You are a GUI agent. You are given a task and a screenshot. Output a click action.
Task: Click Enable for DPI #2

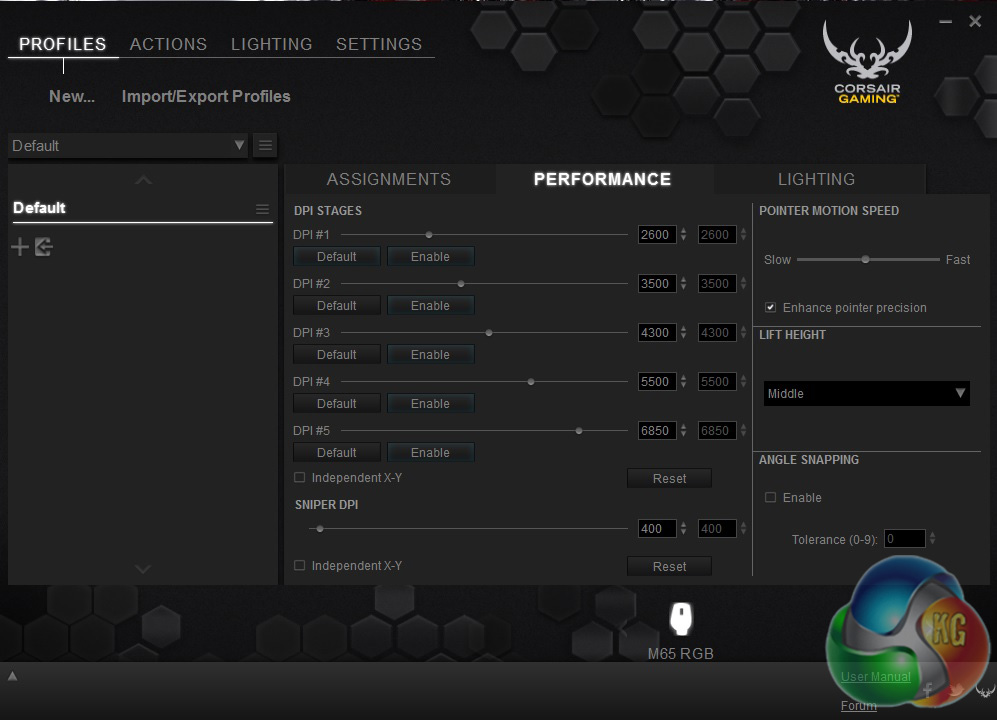(430, 306)
